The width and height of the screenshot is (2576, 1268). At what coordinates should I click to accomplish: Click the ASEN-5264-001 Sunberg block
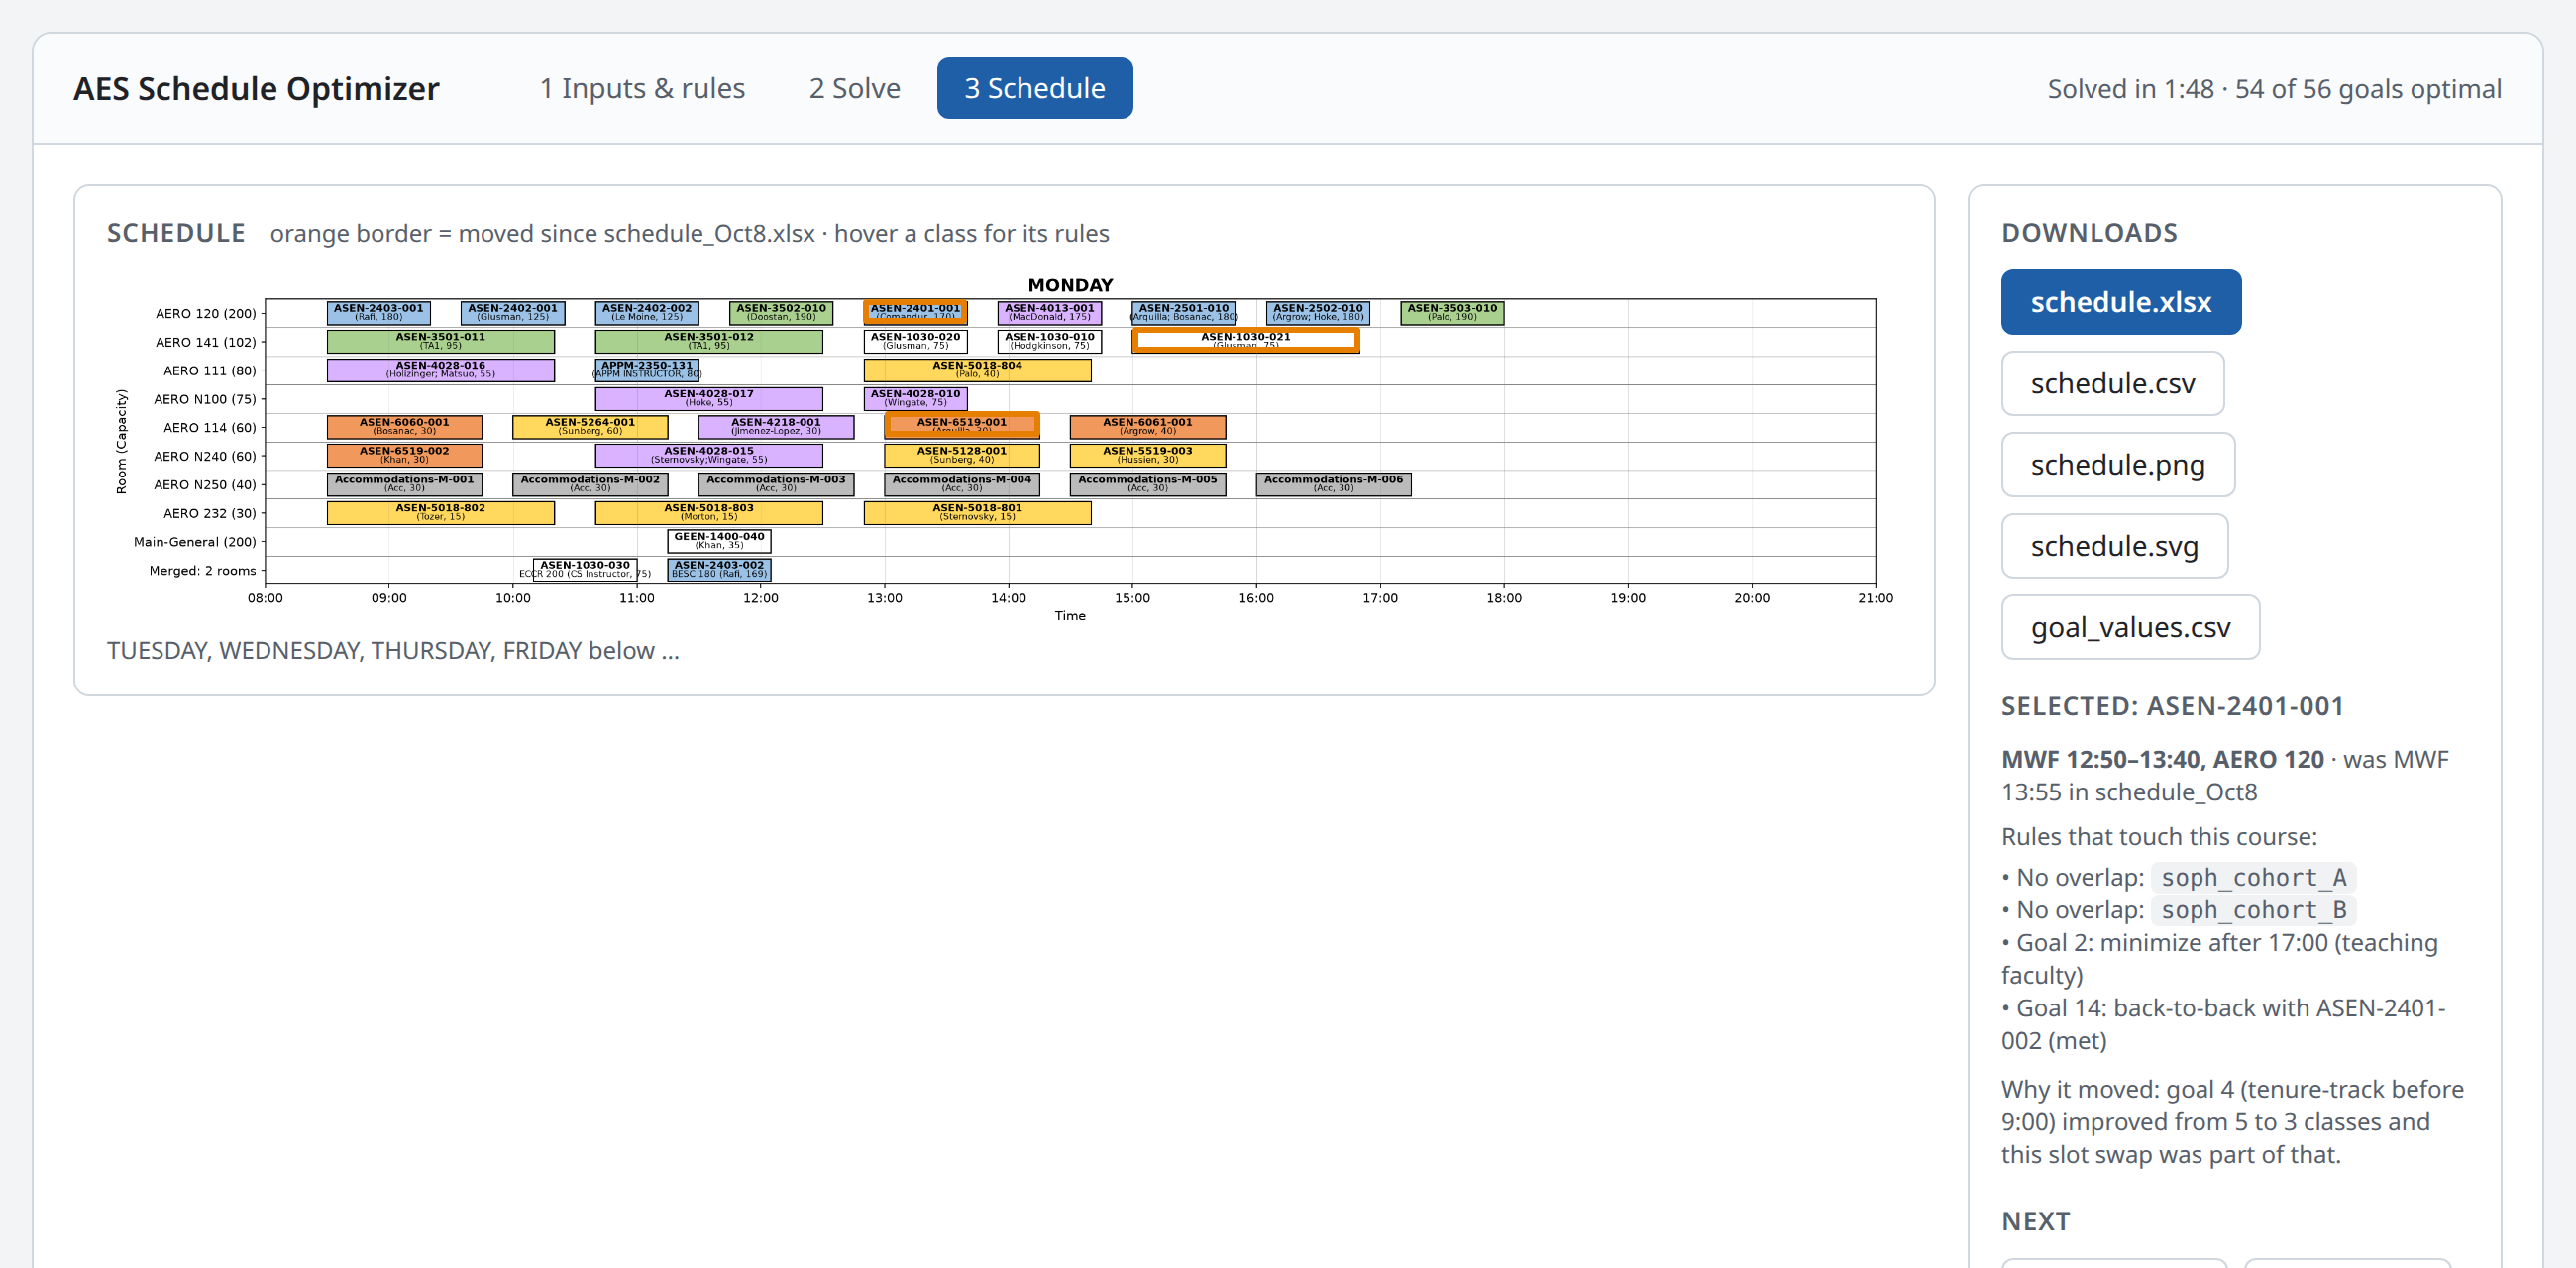pos(590,427)
